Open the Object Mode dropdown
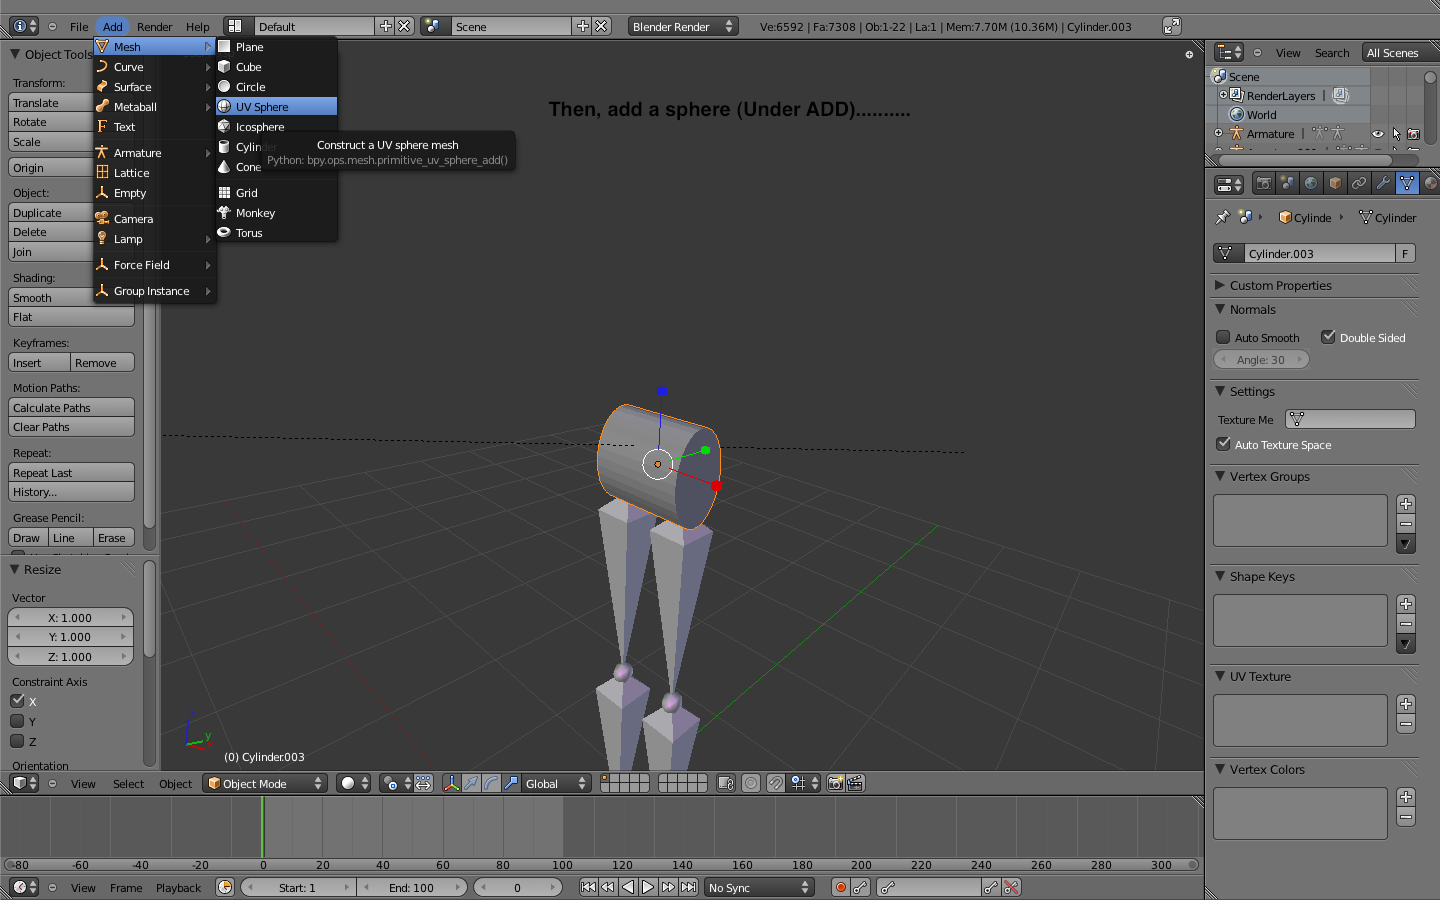1440x900 pixels. [263, 784]
